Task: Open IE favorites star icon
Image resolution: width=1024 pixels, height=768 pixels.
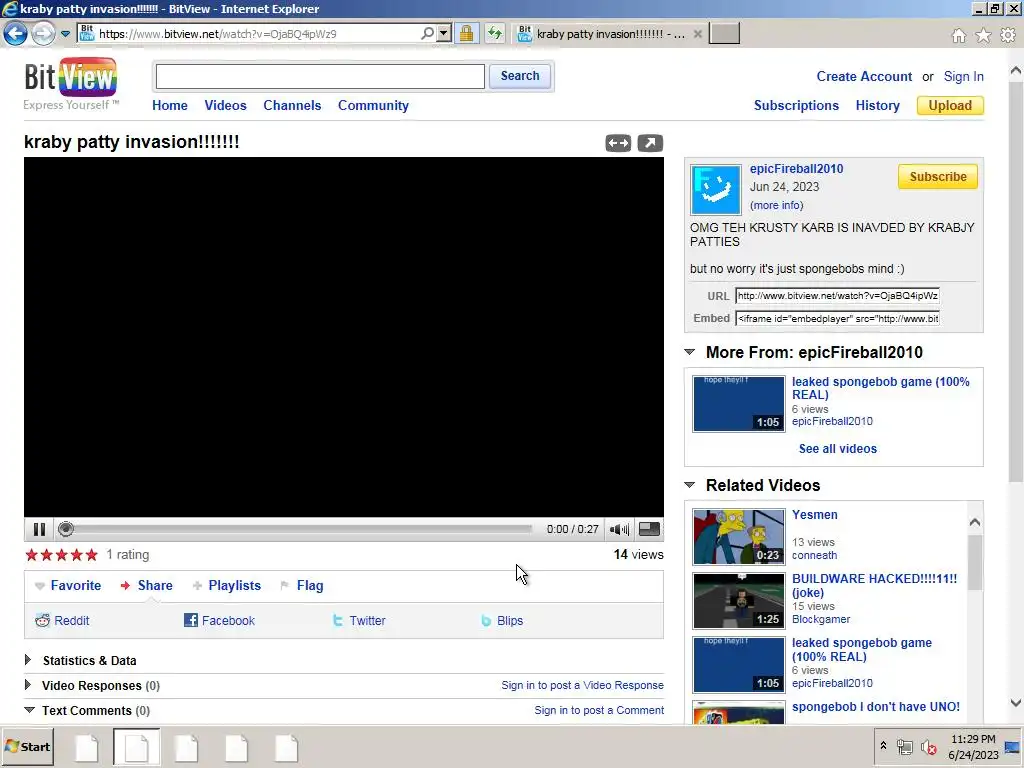Action: pos(983,35)
